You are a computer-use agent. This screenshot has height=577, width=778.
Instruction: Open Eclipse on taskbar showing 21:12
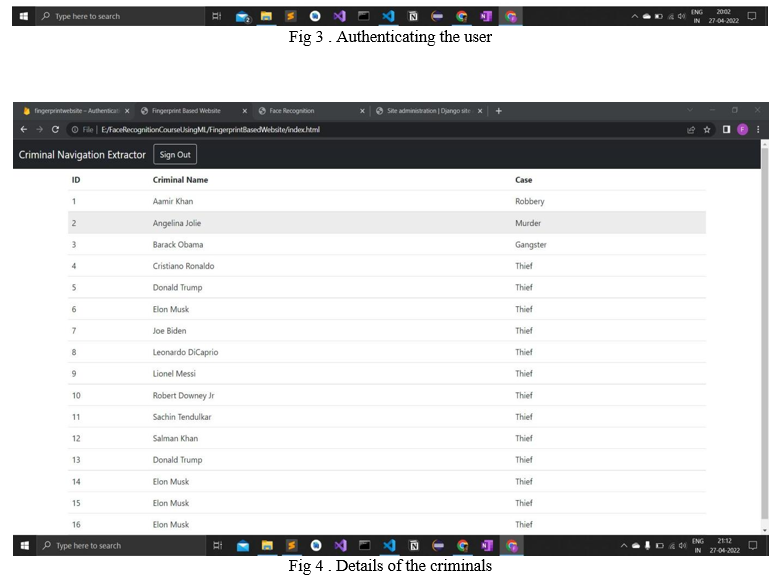pos(438,546)
